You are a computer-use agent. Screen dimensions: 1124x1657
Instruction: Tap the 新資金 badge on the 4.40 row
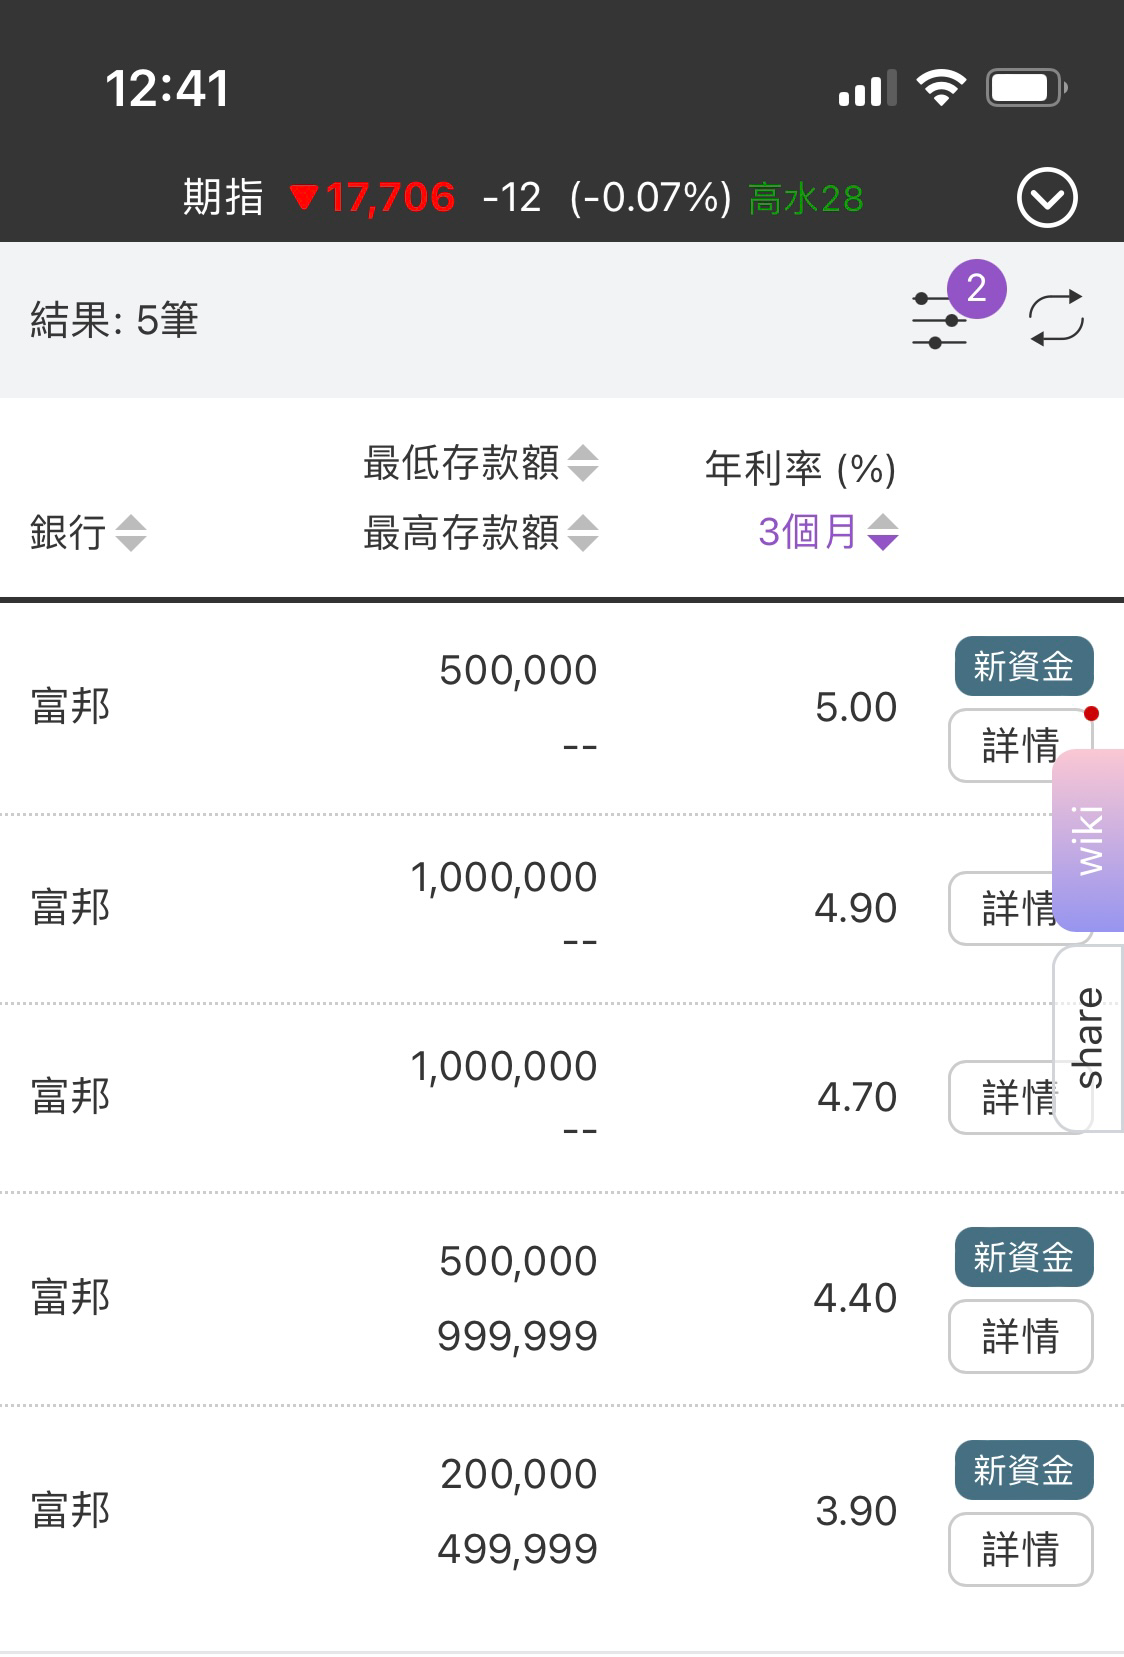(1024, 1257)
